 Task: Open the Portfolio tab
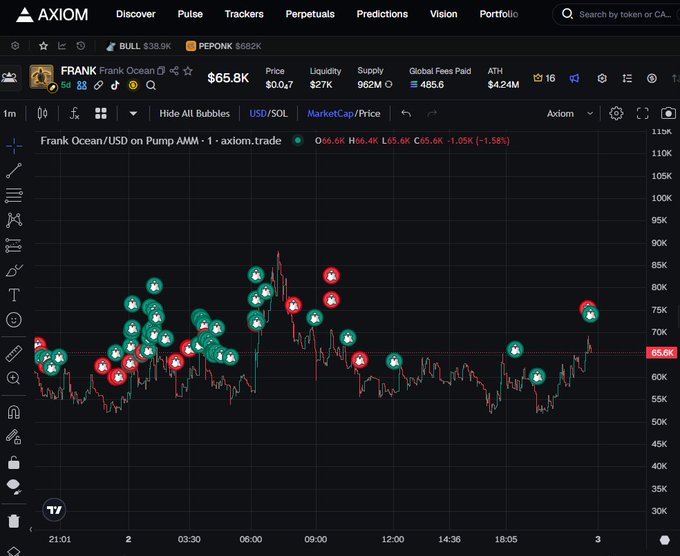click(499, 14)
